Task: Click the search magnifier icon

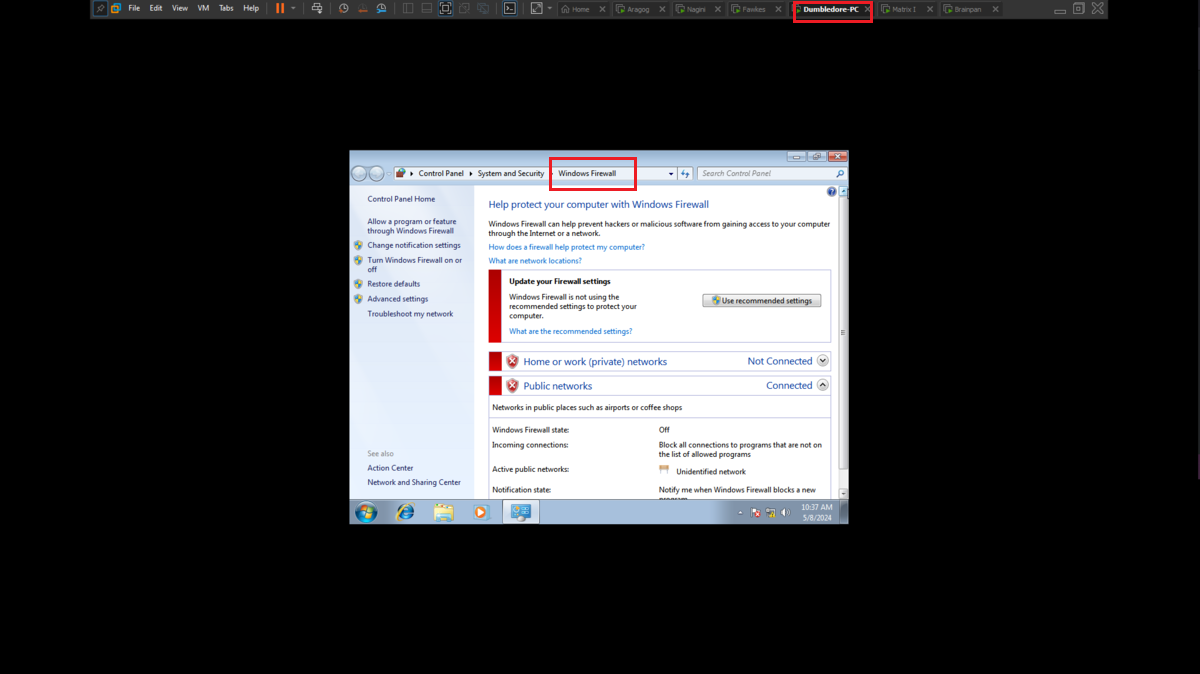Action: point(839,173)
